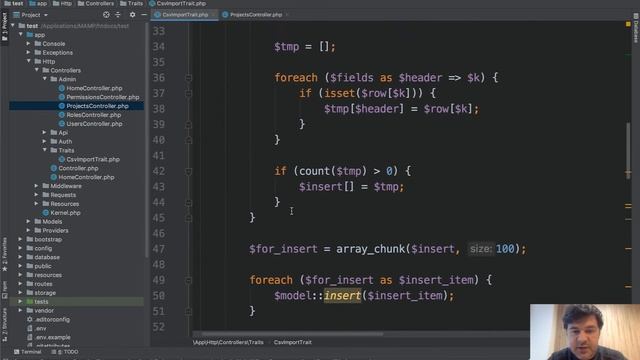This screenshot has width=640, height=360.
Task: Click Traits in the navigation breadcrumb
Action: (131, 4)
